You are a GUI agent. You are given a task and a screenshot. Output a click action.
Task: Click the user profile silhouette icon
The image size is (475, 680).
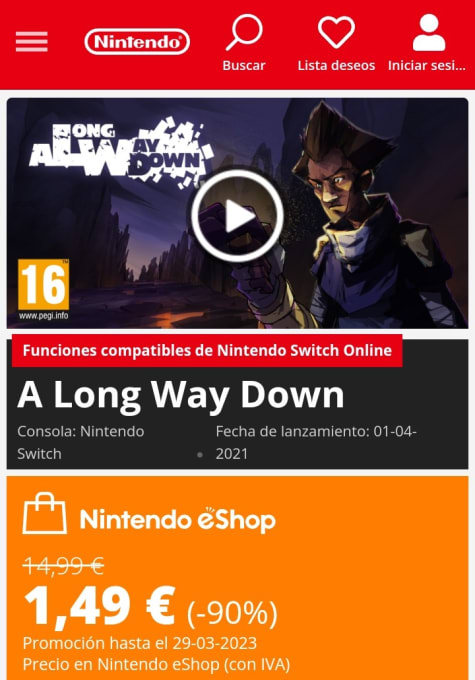tap(429, 32)
